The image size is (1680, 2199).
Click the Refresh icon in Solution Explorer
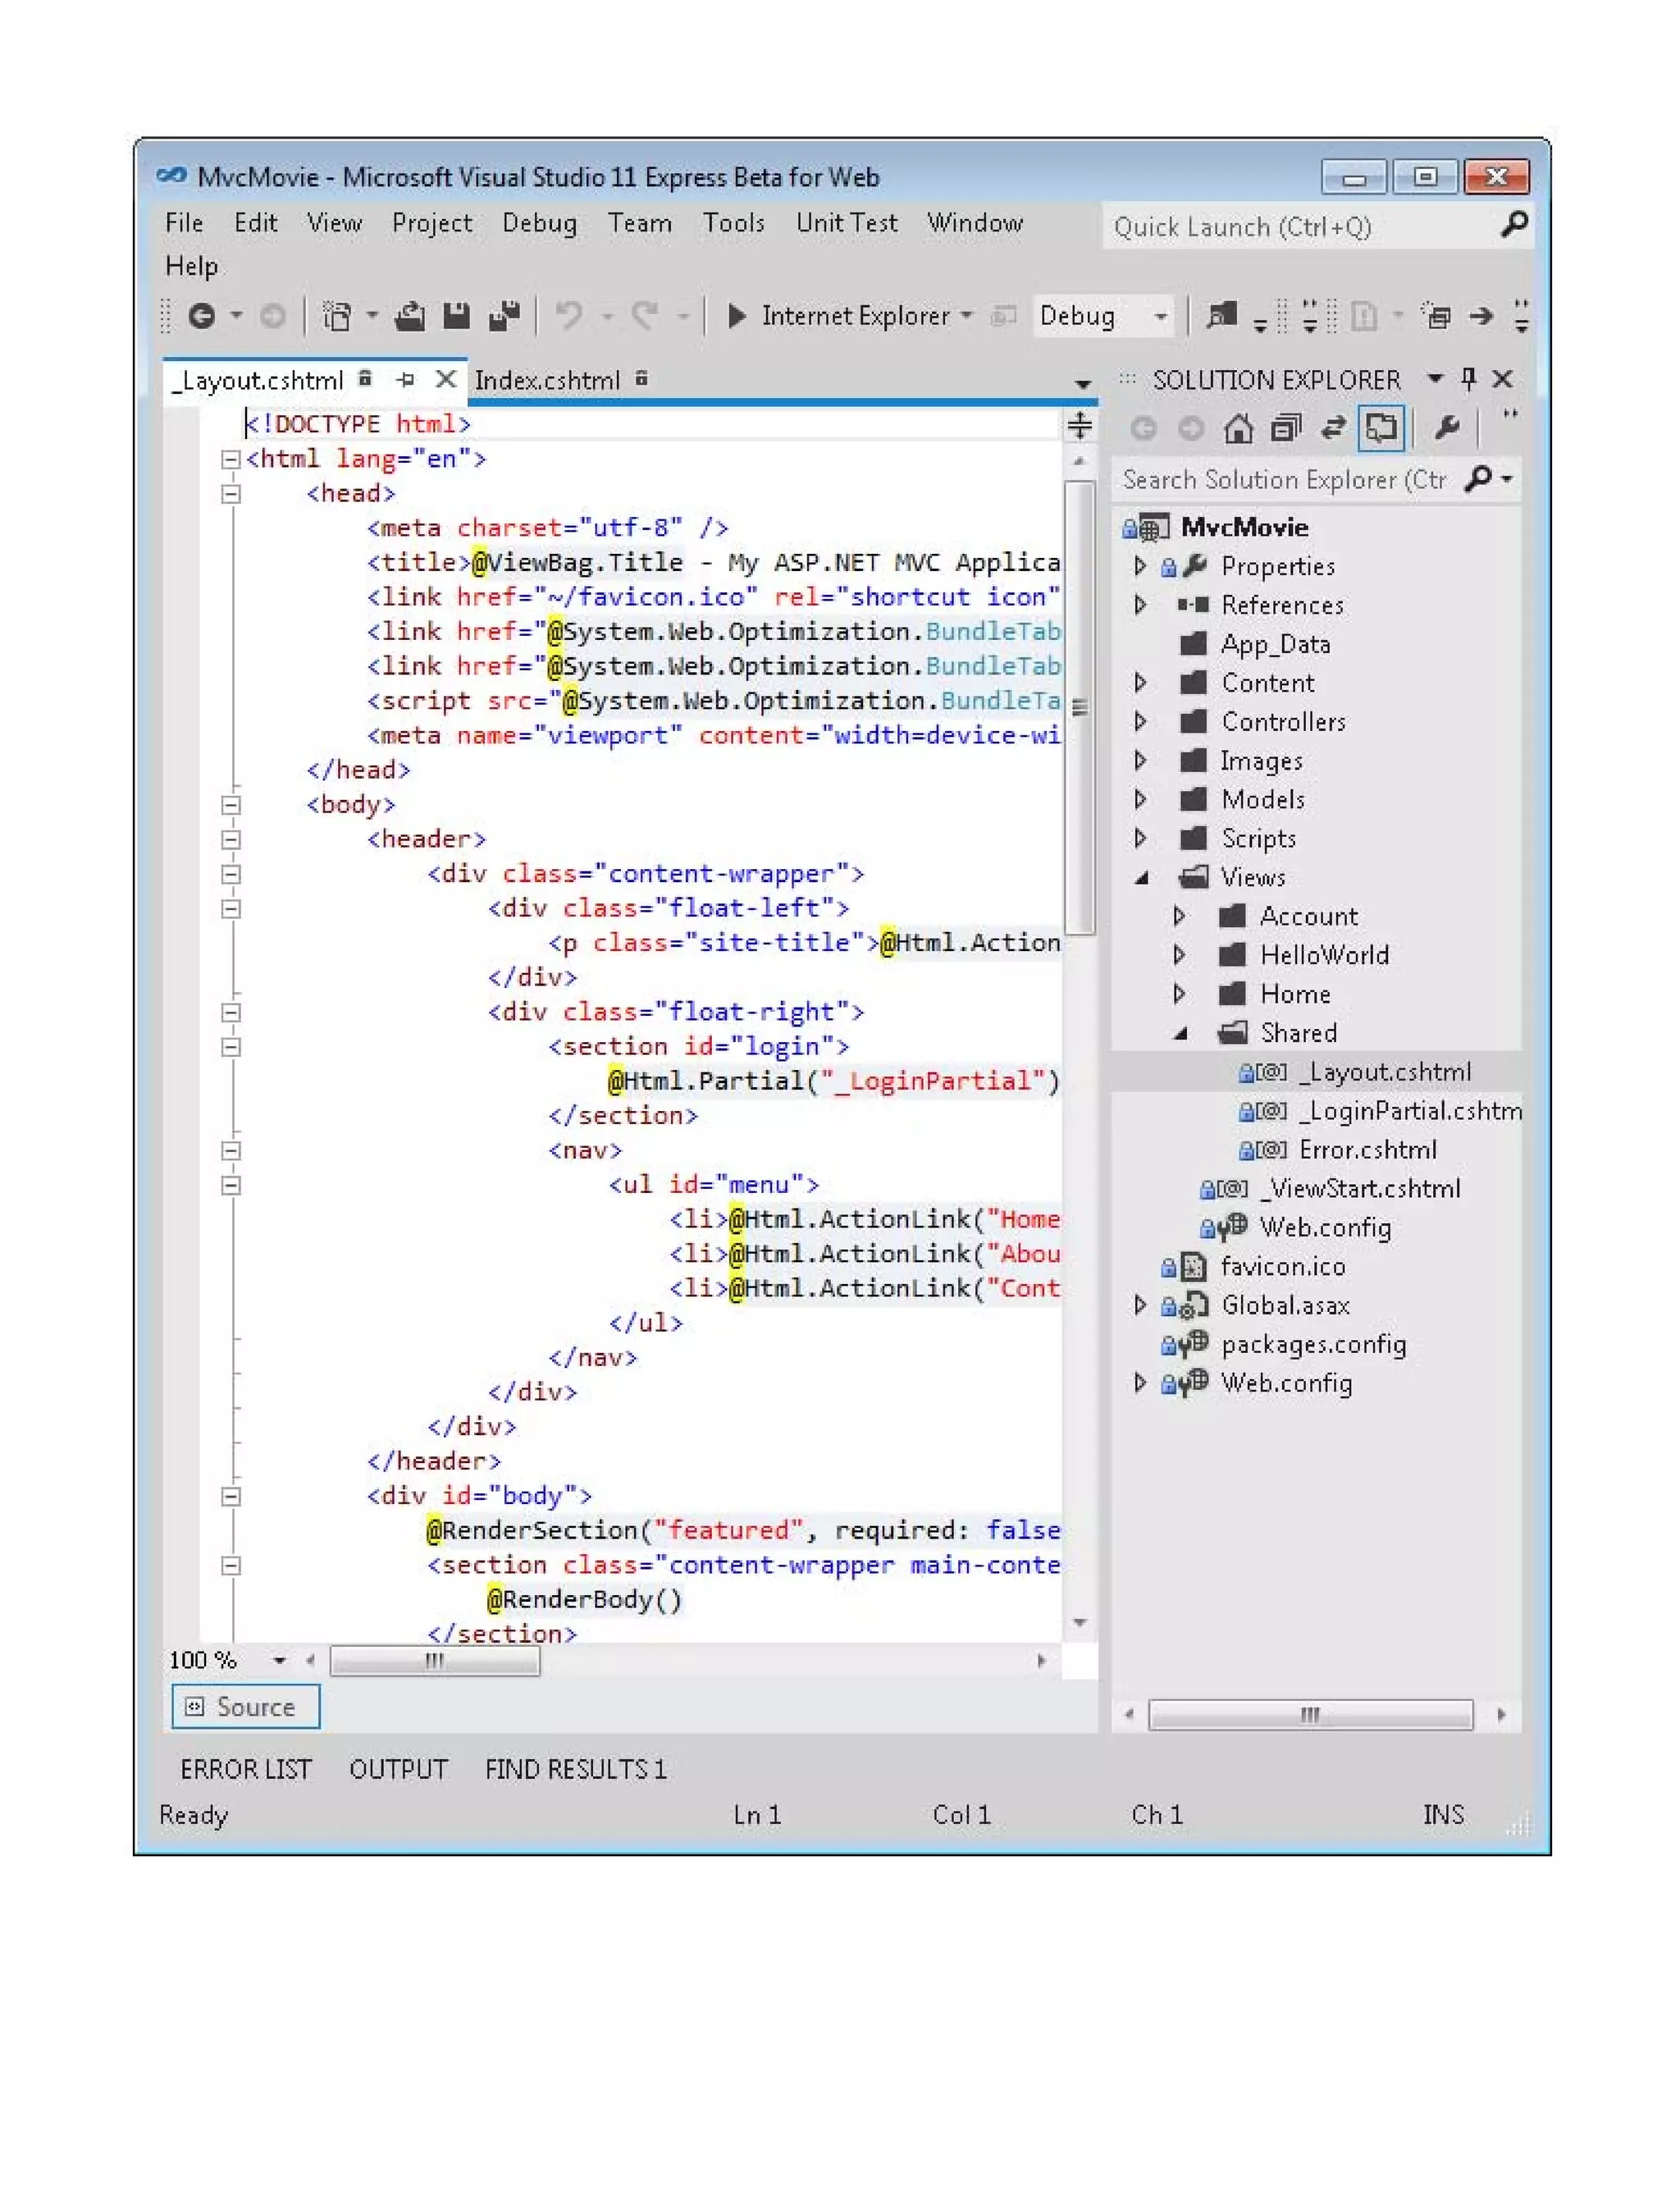coord(1332,429)
